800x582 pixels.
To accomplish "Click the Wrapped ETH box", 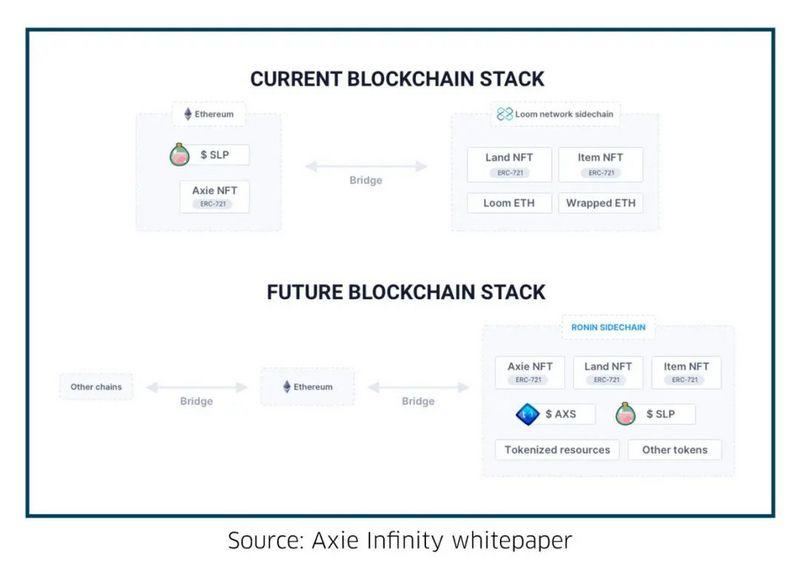I will 601,203.
